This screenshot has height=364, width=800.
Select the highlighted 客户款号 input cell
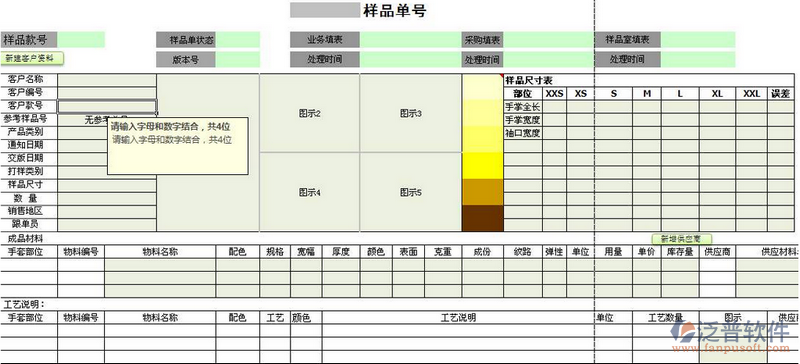point(107,106)
